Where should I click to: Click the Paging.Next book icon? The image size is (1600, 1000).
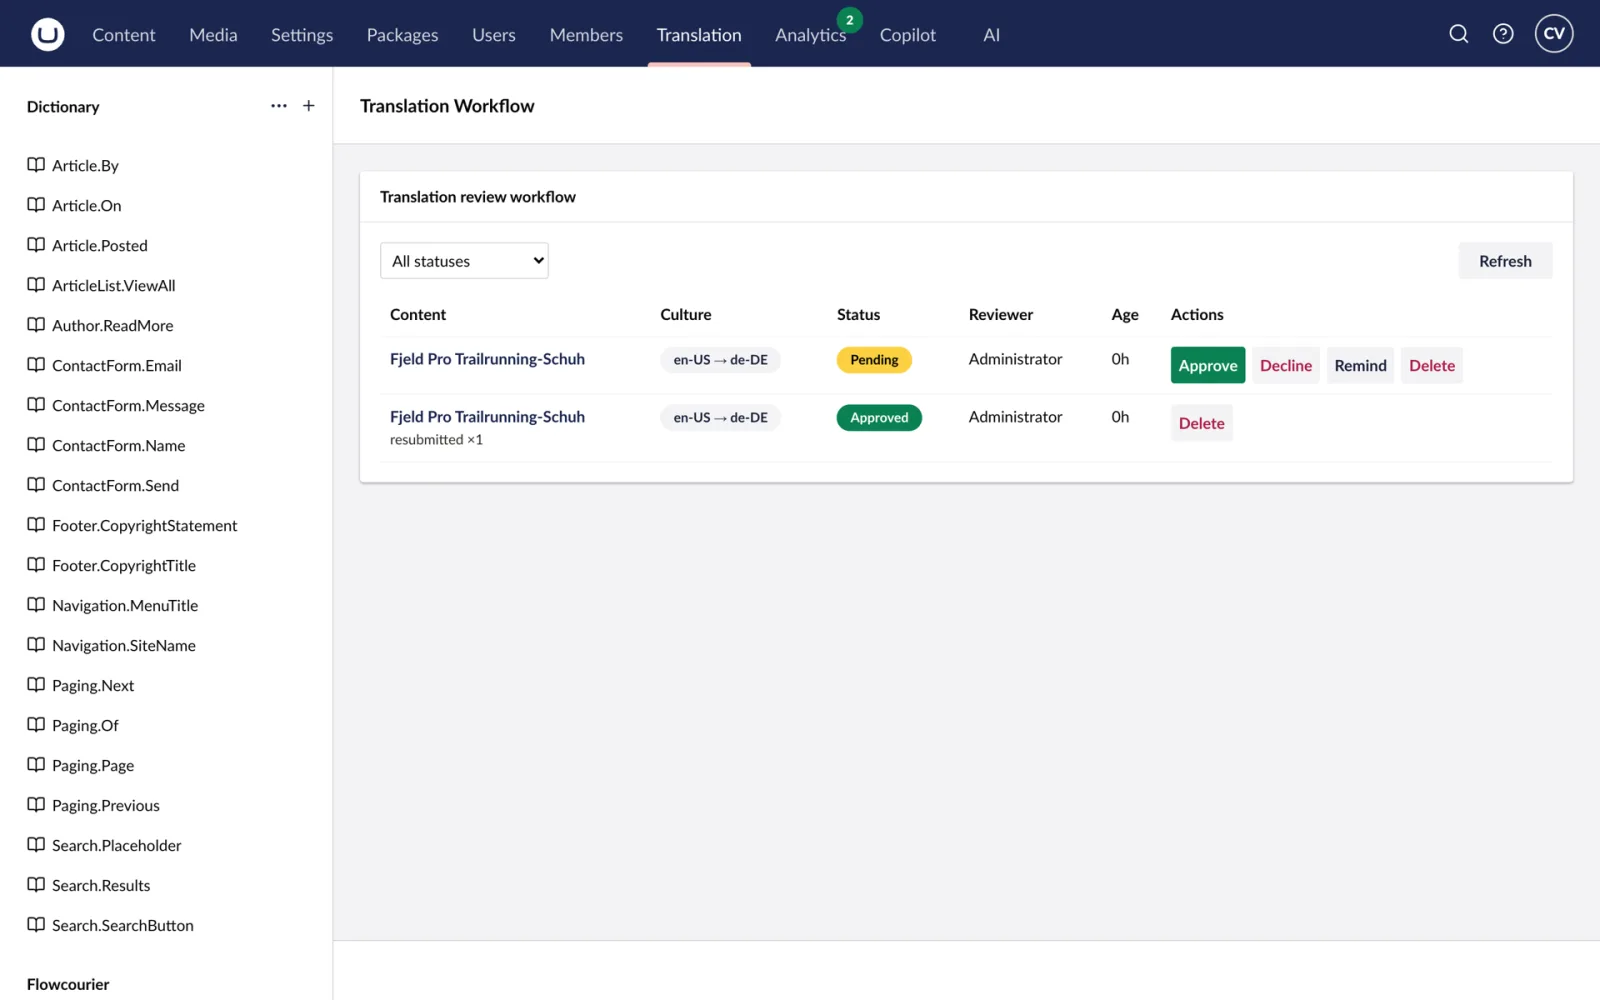pyautogui.click(x=36, y=685)
